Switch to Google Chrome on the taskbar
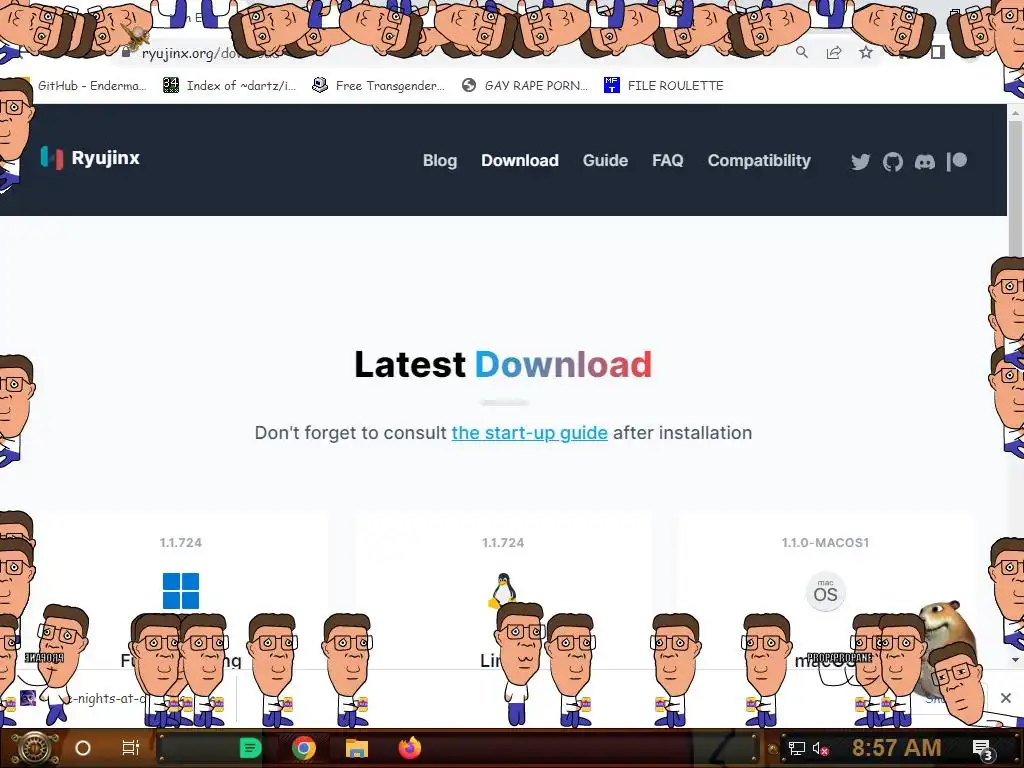 pos(304,748)
